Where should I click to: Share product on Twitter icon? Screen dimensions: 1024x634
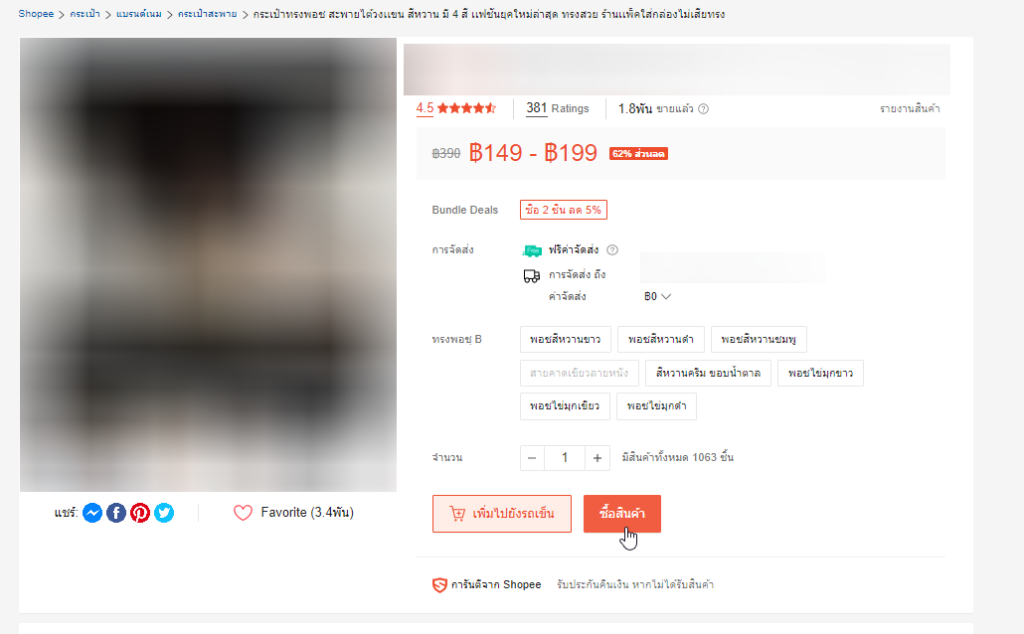pyautogui.click(x=164, y=513)
